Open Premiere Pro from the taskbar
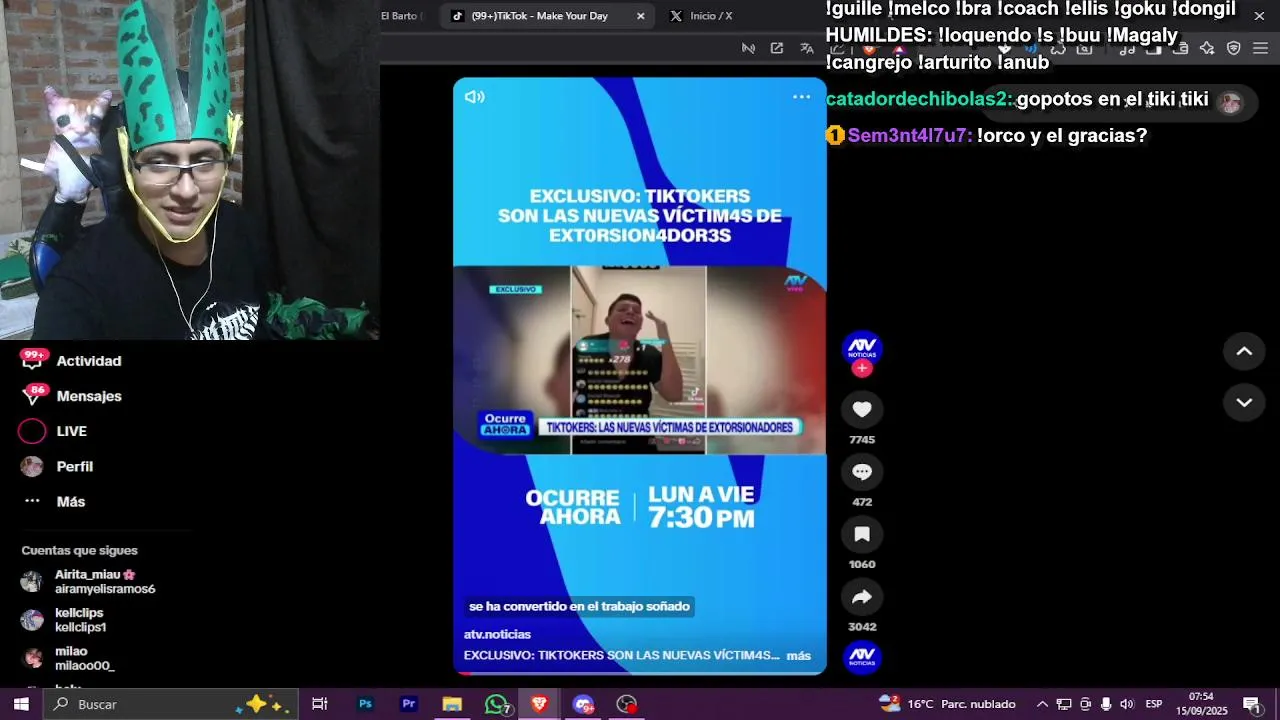This screenshot has height=720, width=1280. point(408,704)
